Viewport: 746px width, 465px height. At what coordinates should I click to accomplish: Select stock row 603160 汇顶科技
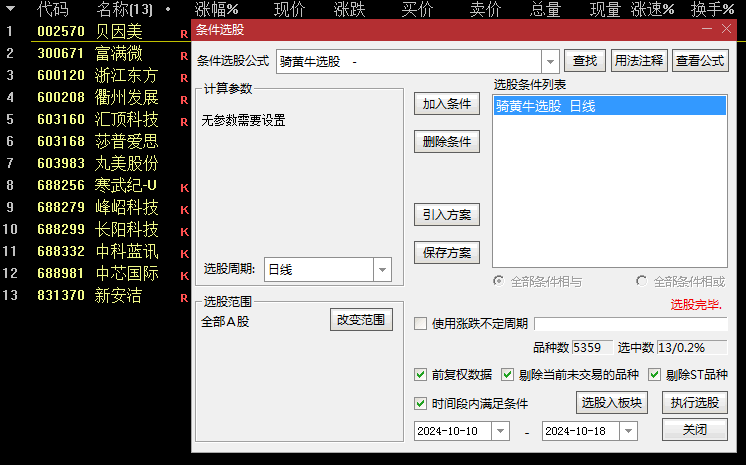pyautogui.click(x=95, y=119)
